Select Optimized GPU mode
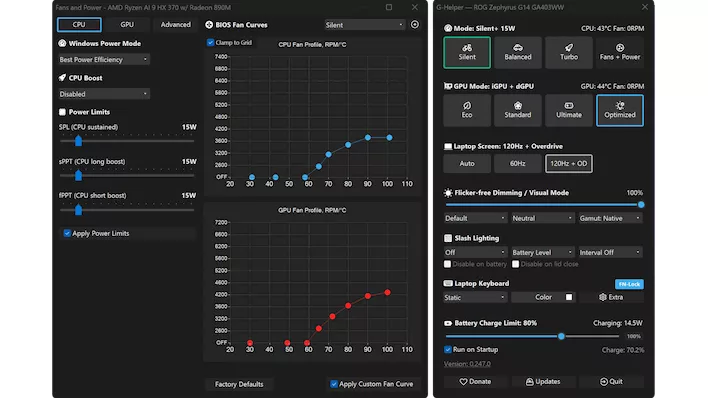This screenshot has width=708, height=398. [x=620, y=110]
